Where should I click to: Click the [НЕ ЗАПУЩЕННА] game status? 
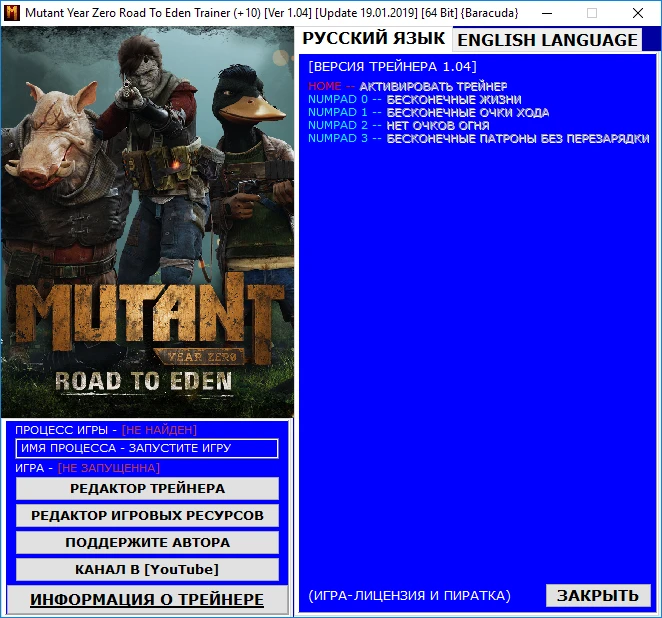109,468
